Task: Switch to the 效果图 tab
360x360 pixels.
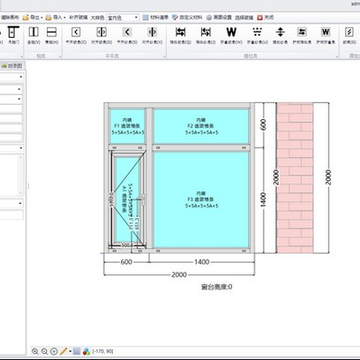Action: [13, 66]
